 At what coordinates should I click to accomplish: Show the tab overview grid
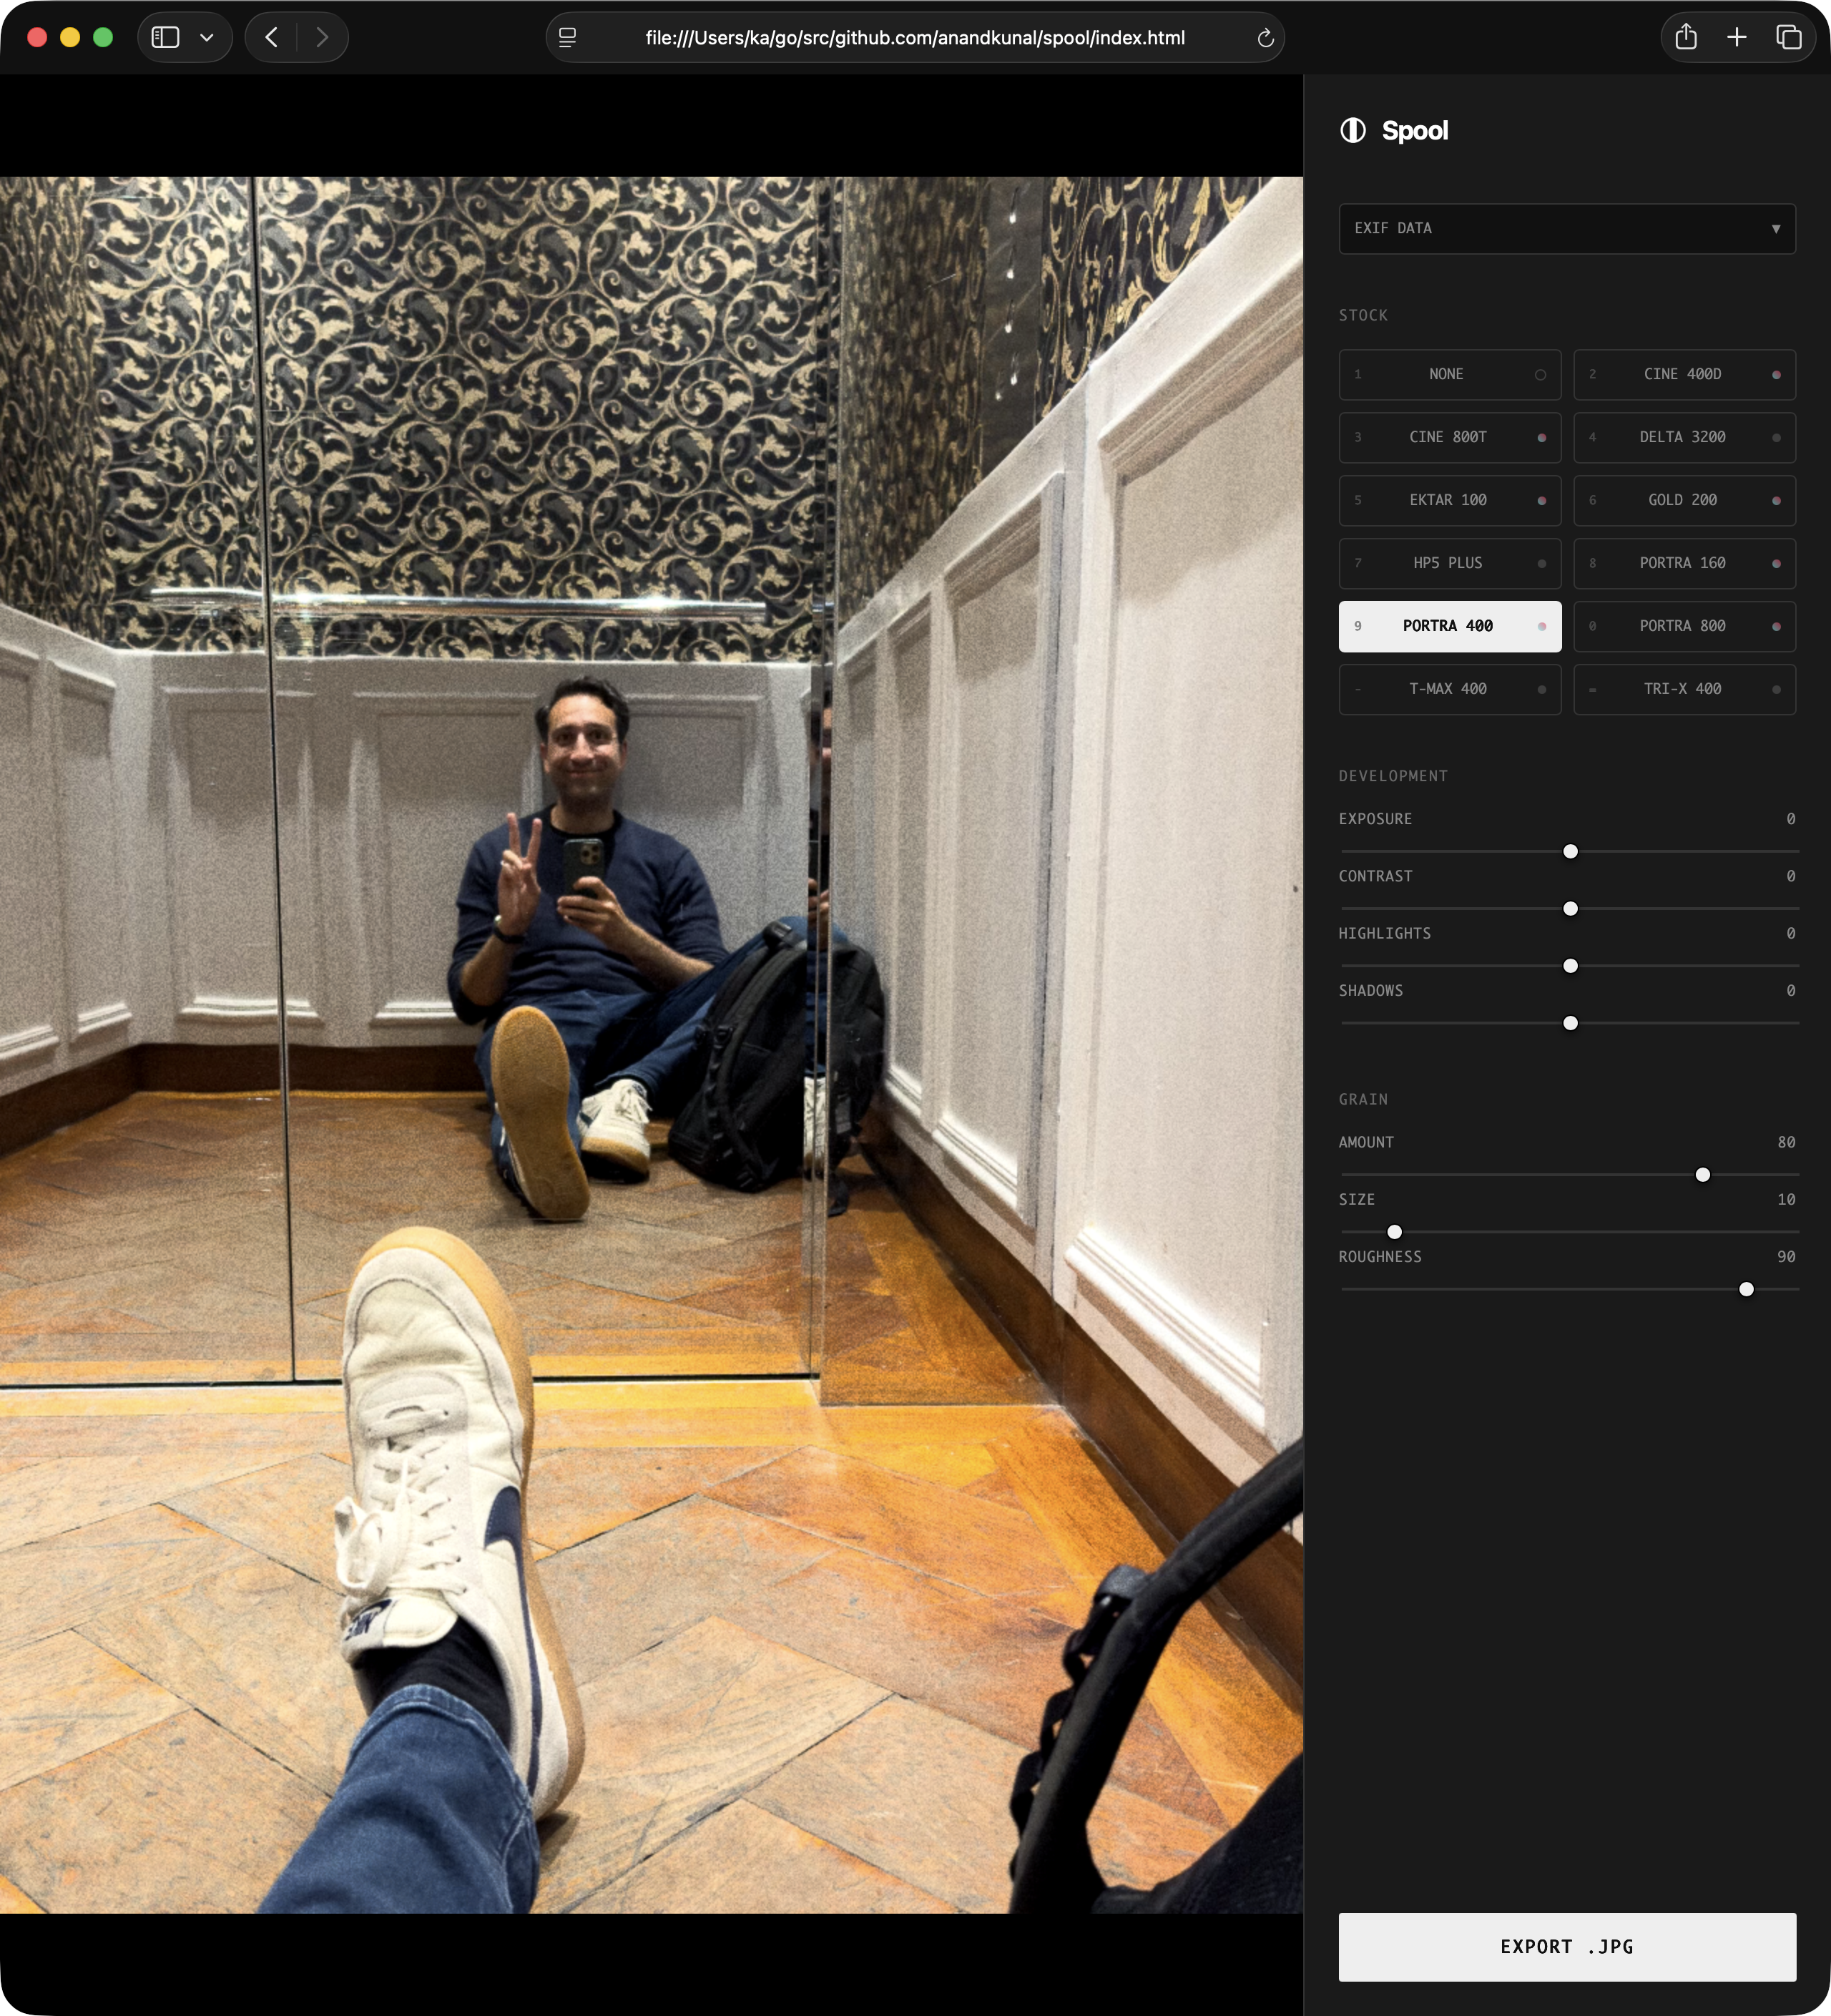[1788, 37]
